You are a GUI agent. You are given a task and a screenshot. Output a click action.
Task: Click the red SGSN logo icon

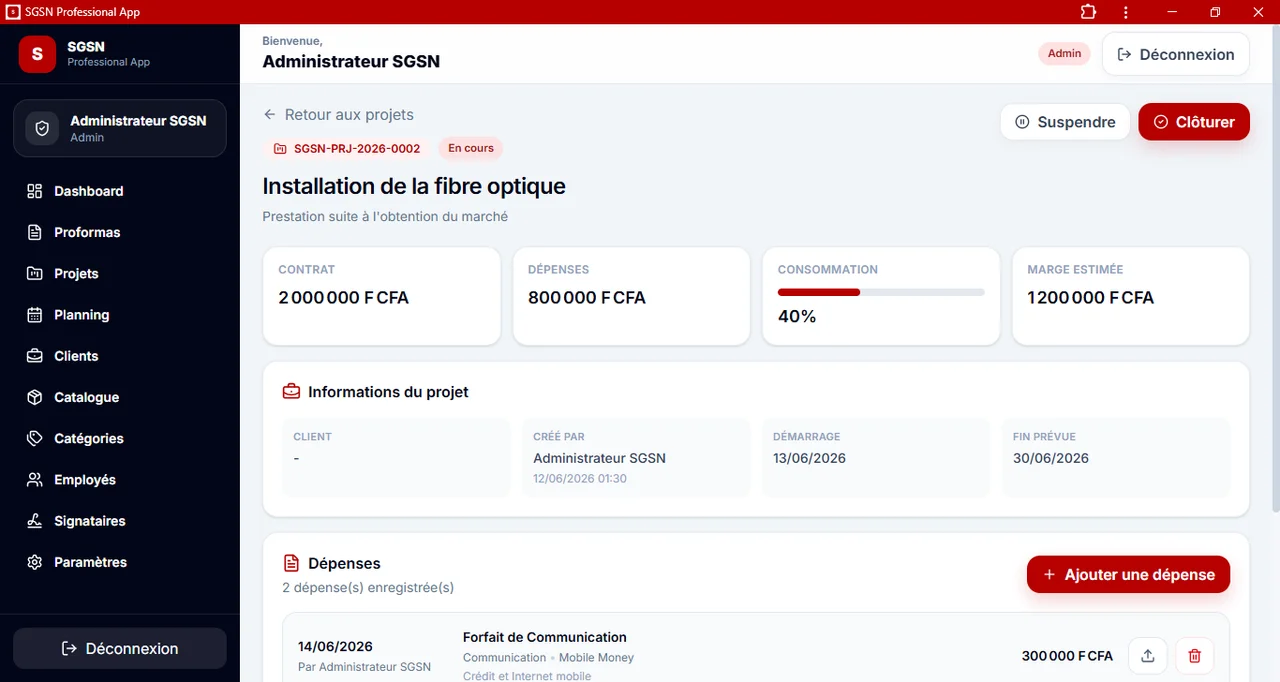37,54
